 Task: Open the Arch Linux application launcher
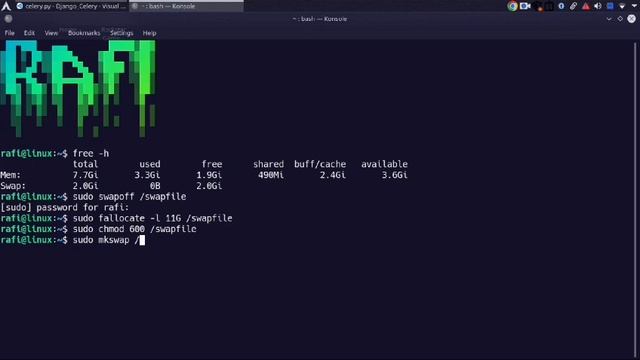pos(6,6)
